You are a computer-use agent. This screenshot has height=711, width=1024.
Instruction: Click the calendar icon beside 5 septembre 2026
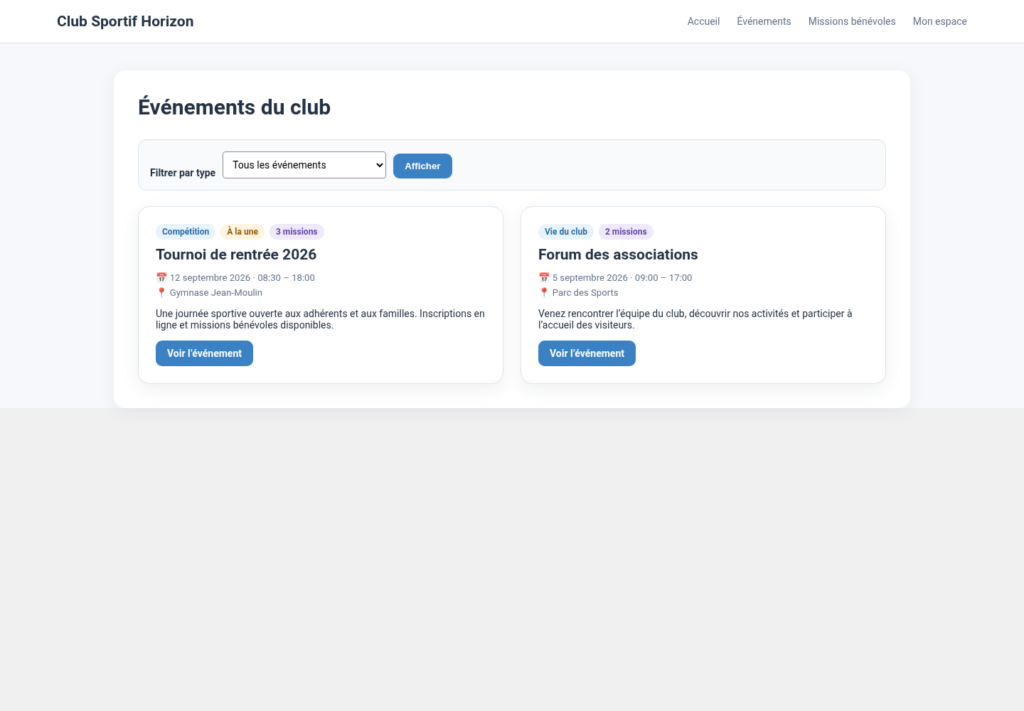pyautogui.click(x=544, y=277)
